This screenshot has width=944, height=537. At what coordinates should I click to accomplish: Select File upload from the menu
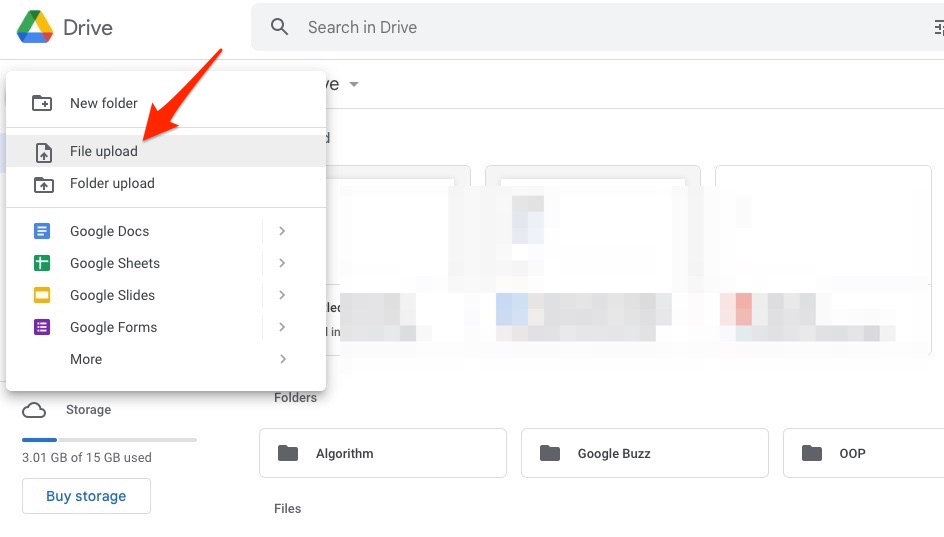coord(104,151)
